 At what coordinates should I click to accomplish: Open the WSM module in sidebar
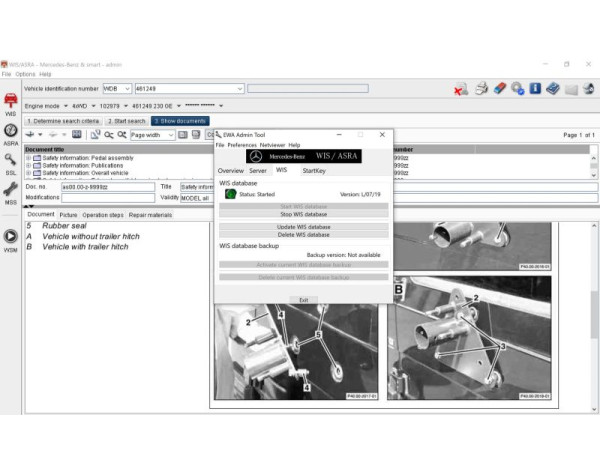(10, 238)
